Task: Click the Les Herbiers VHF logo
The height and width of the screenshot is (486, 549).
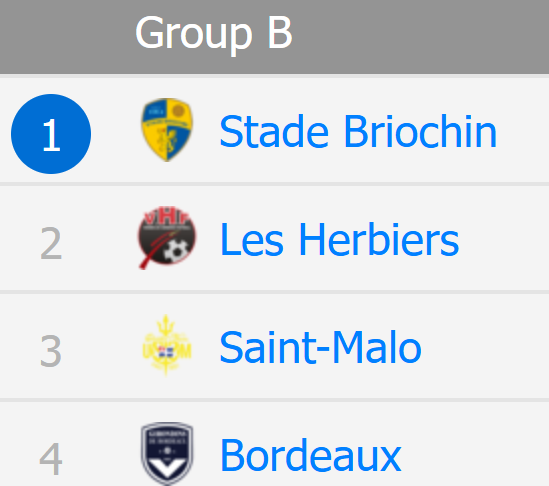Action: (167, 238)
